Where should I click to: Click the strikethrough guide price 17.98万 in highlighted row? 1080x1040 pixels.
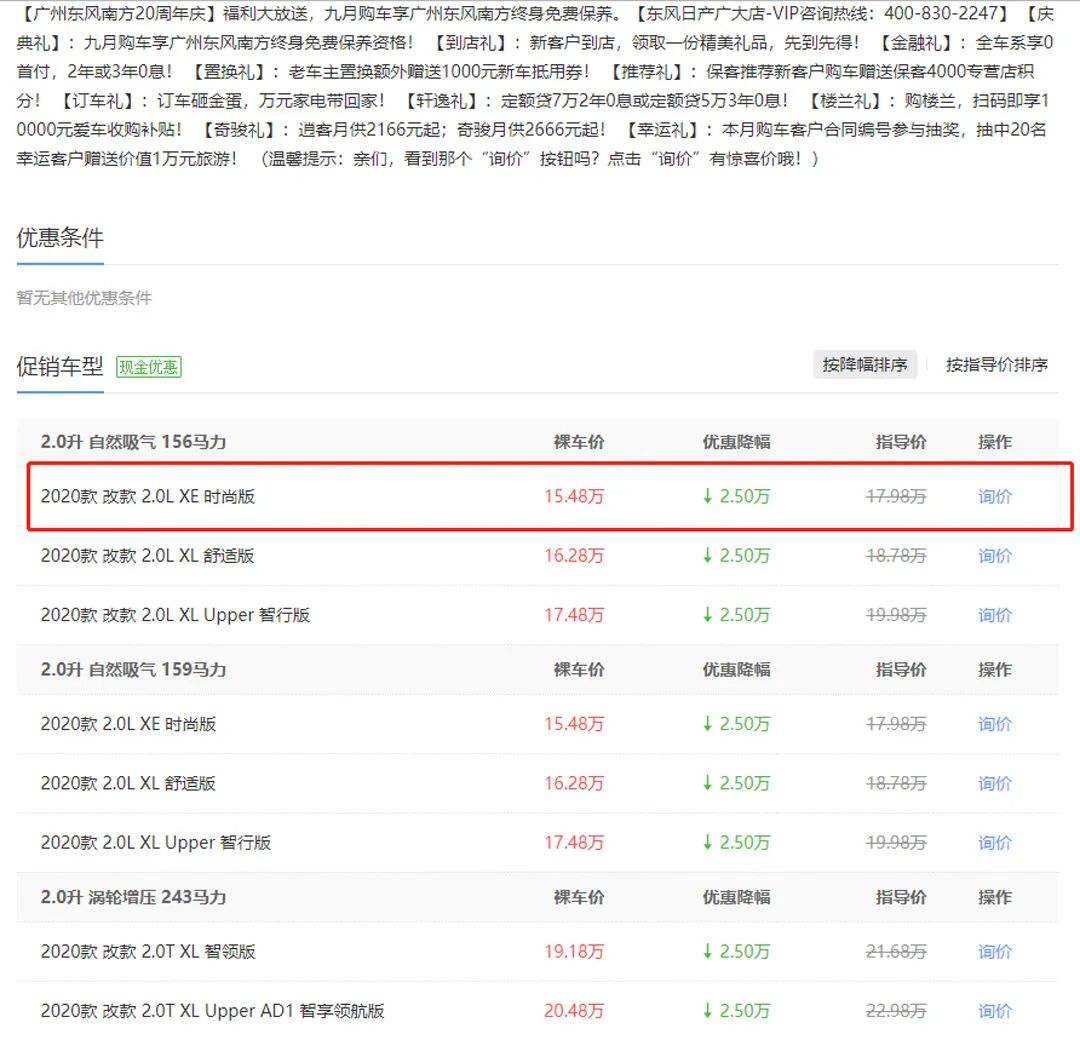(x=896, y=496)
